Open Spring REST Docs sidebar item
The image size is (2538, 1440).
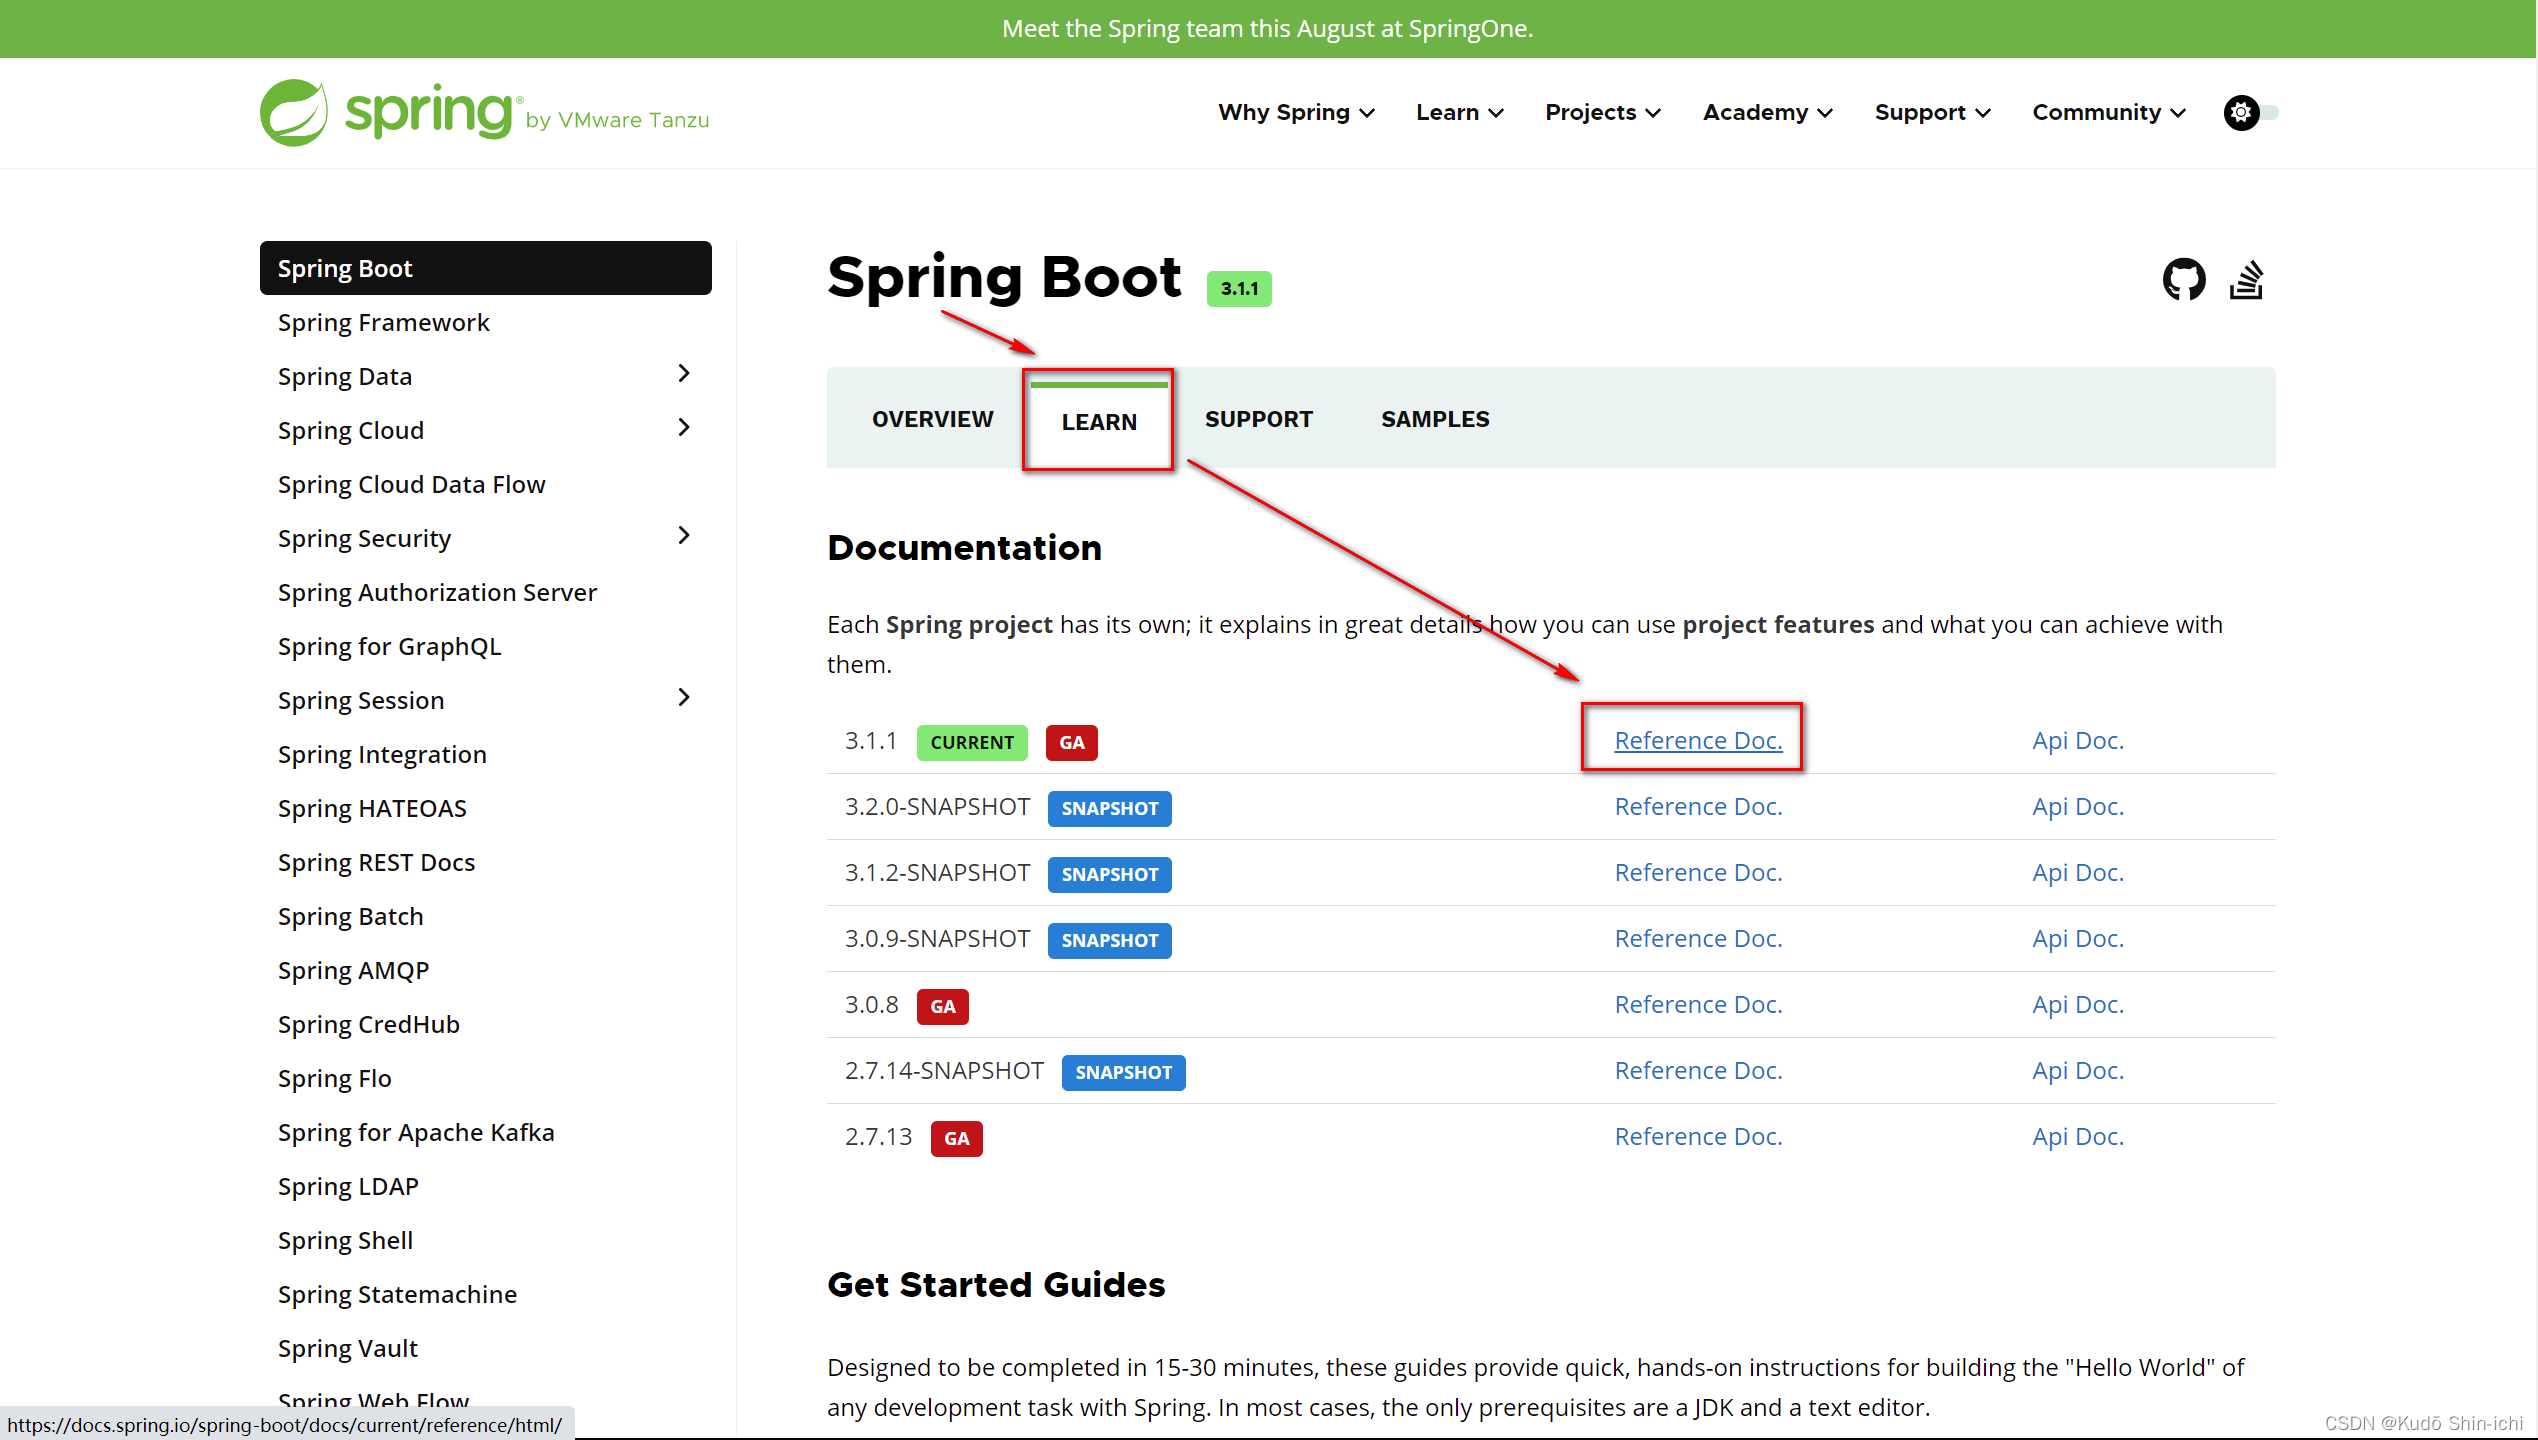[x=376, y=862]
